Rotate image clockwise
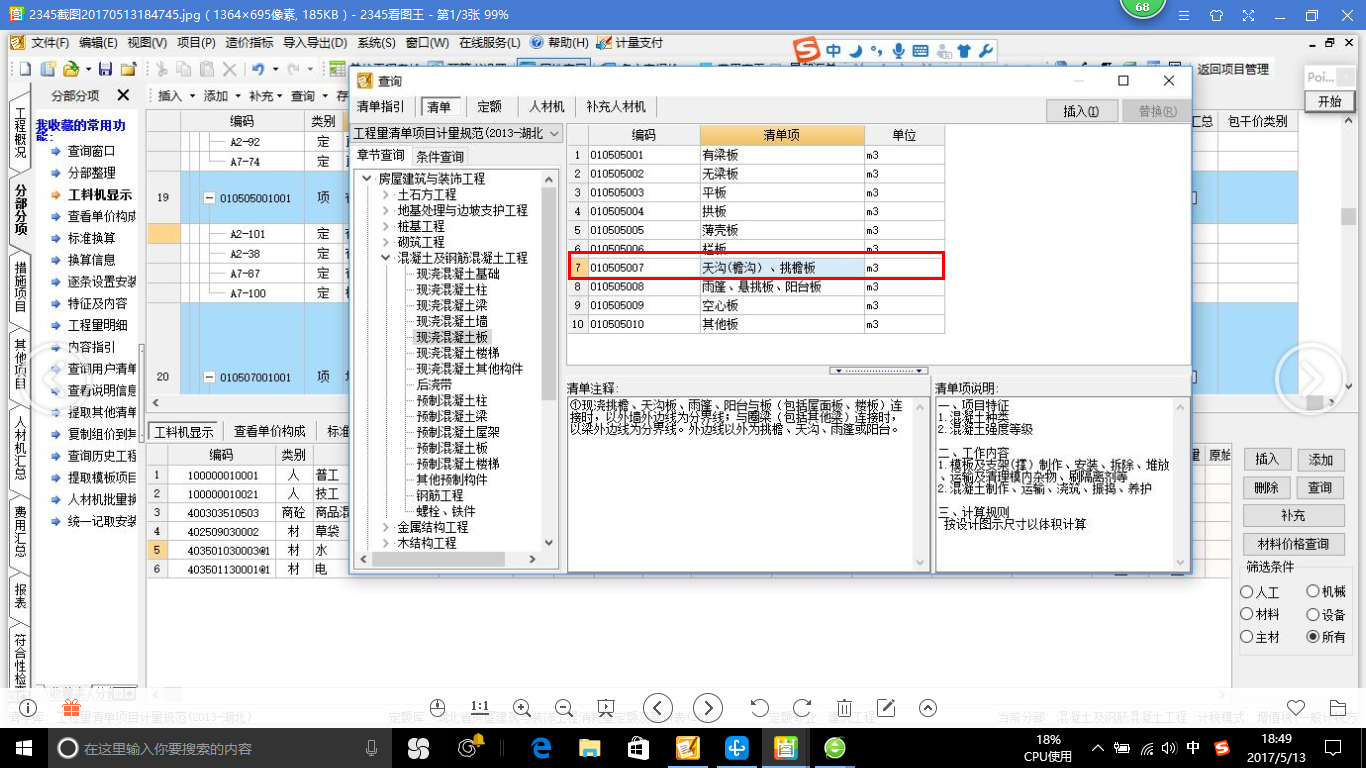The height and width of the screenshot is (768, 1366). [802, 708]
